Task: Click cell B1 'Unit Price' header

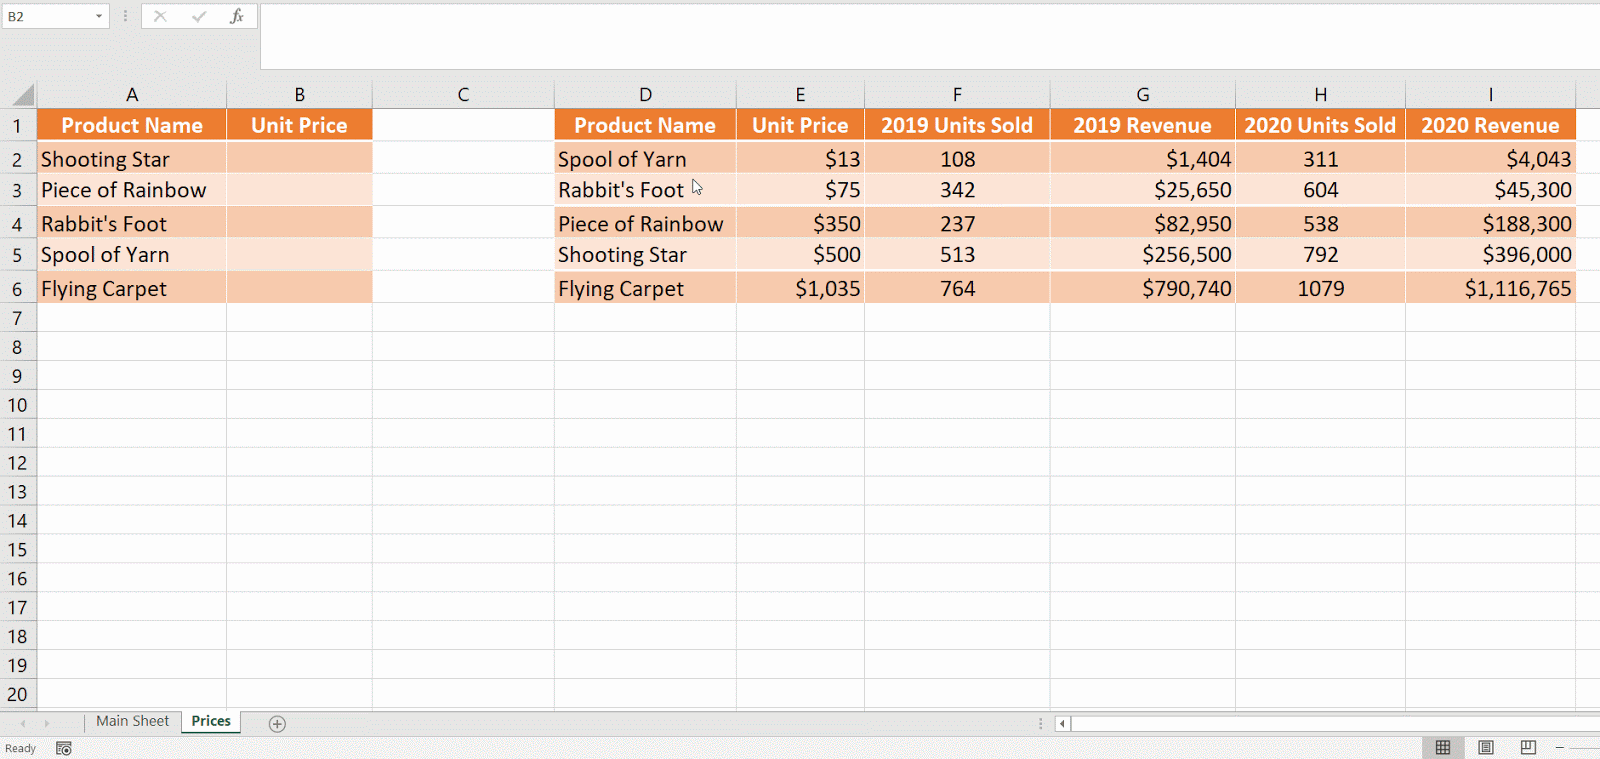Action: [x=299, y=125]
